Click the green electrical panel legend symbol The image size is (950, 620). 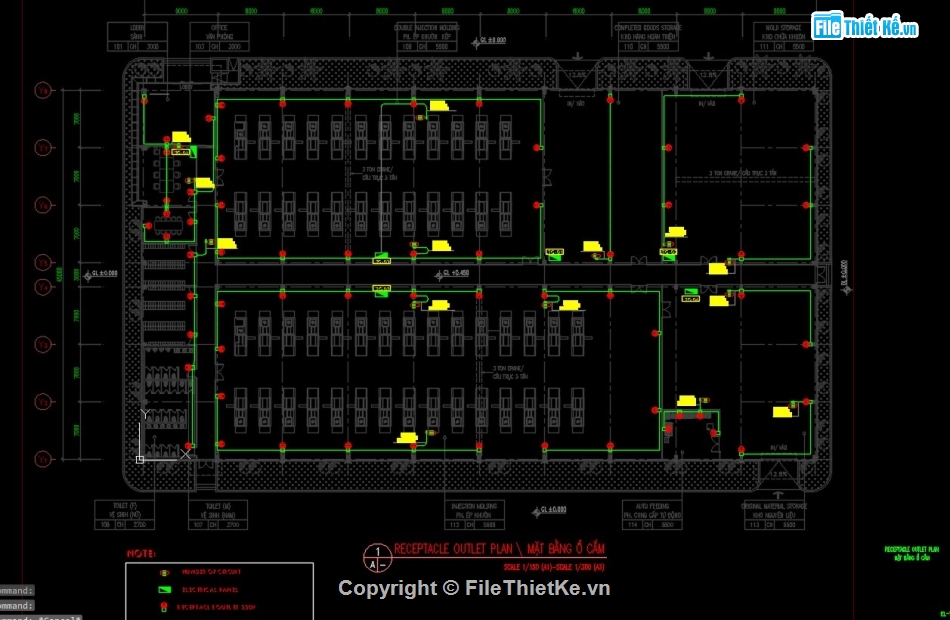point(163,589)
